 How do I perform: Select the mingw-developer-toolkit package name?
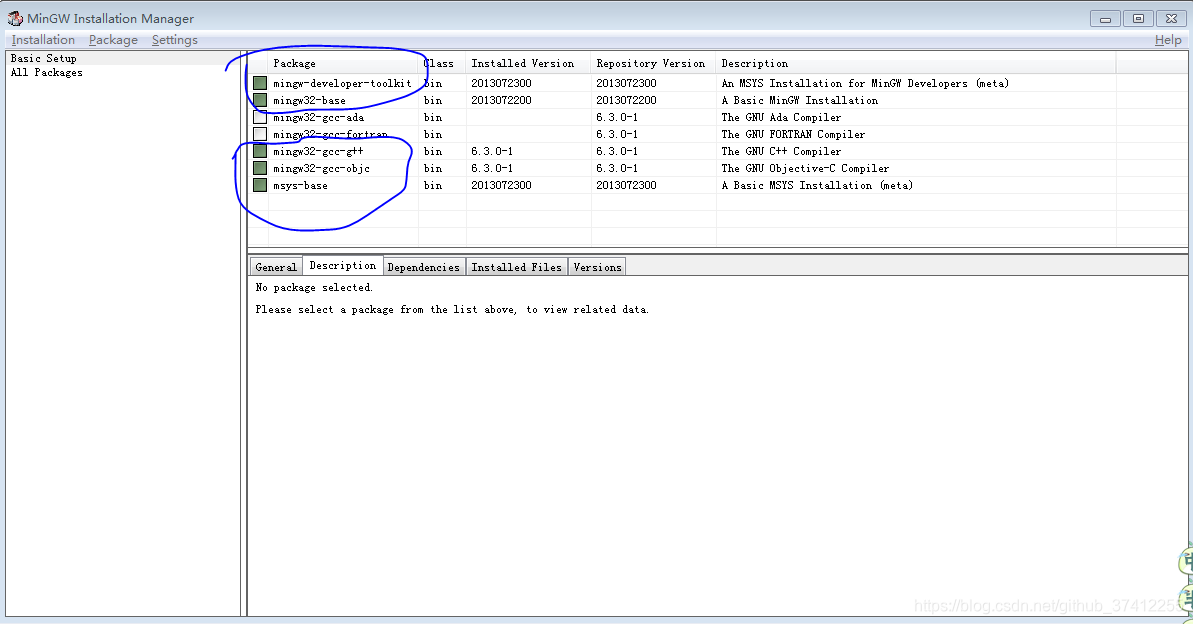pyautogui.click(x=342, y=84)
